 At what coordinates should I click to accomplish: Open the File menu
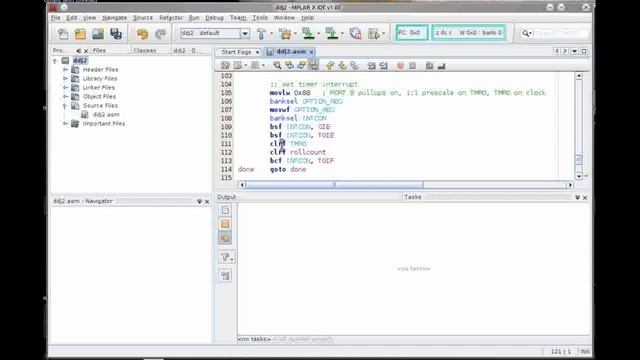(x=56, y=18)
